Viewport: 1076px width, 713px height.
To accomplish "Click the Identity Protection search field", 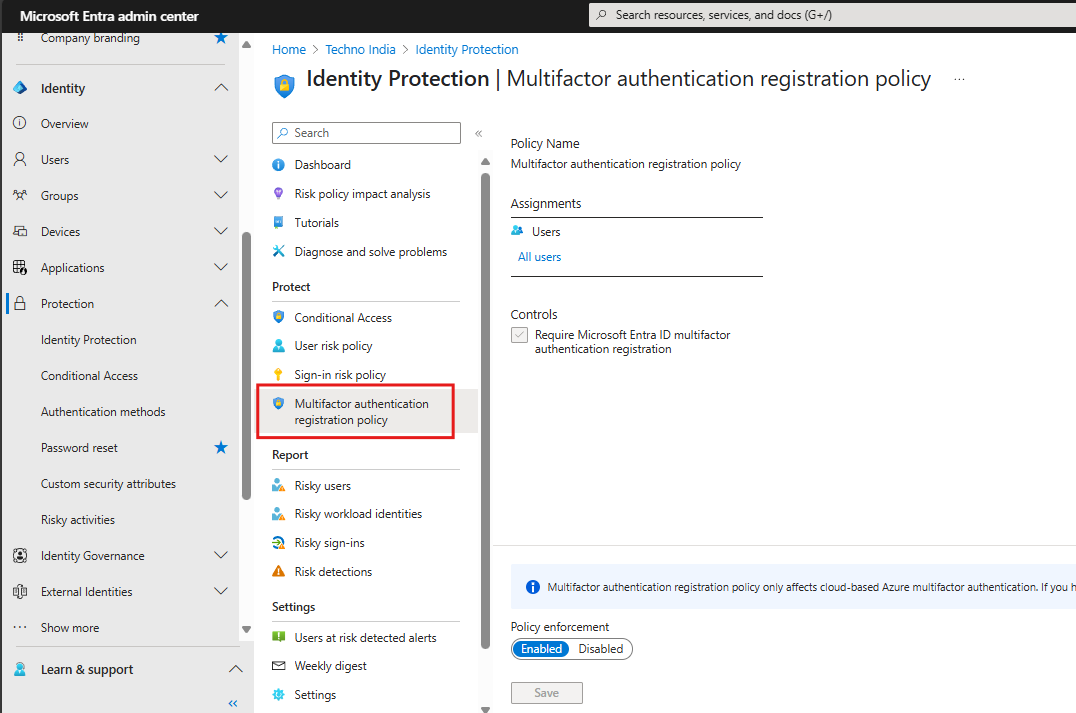I will (366, 132).
